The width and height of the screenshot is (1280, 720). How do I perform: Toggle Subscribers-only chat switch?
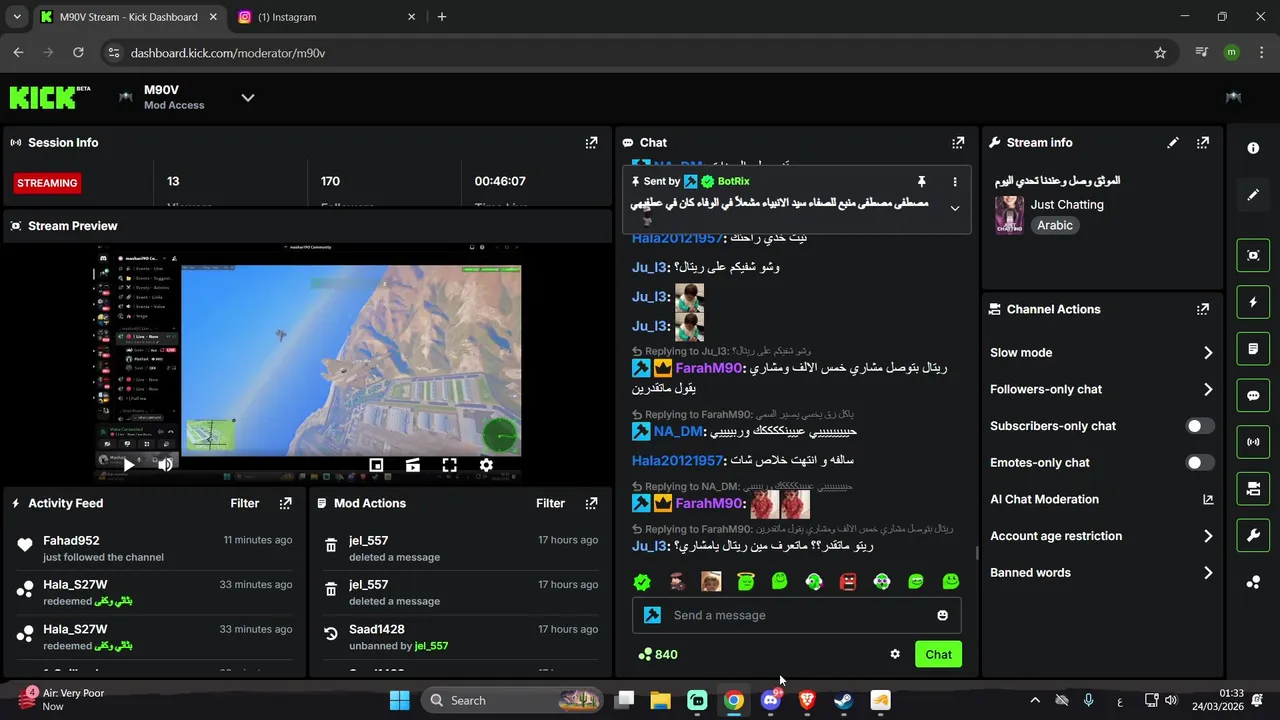pyautogui.click(x=1200, y=426)
